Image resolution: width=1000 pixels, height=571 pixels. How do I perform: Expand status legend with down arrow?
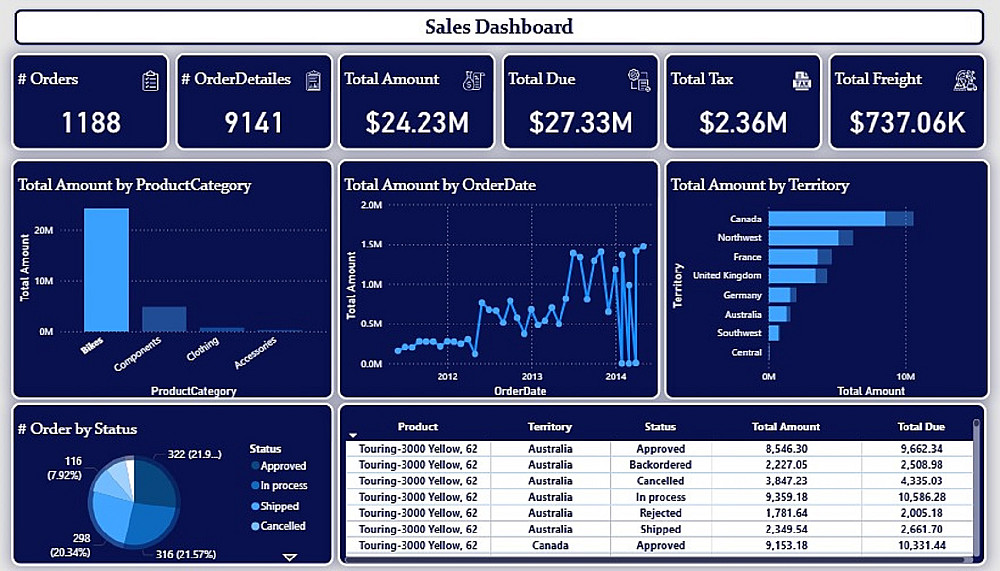(290, 557)
